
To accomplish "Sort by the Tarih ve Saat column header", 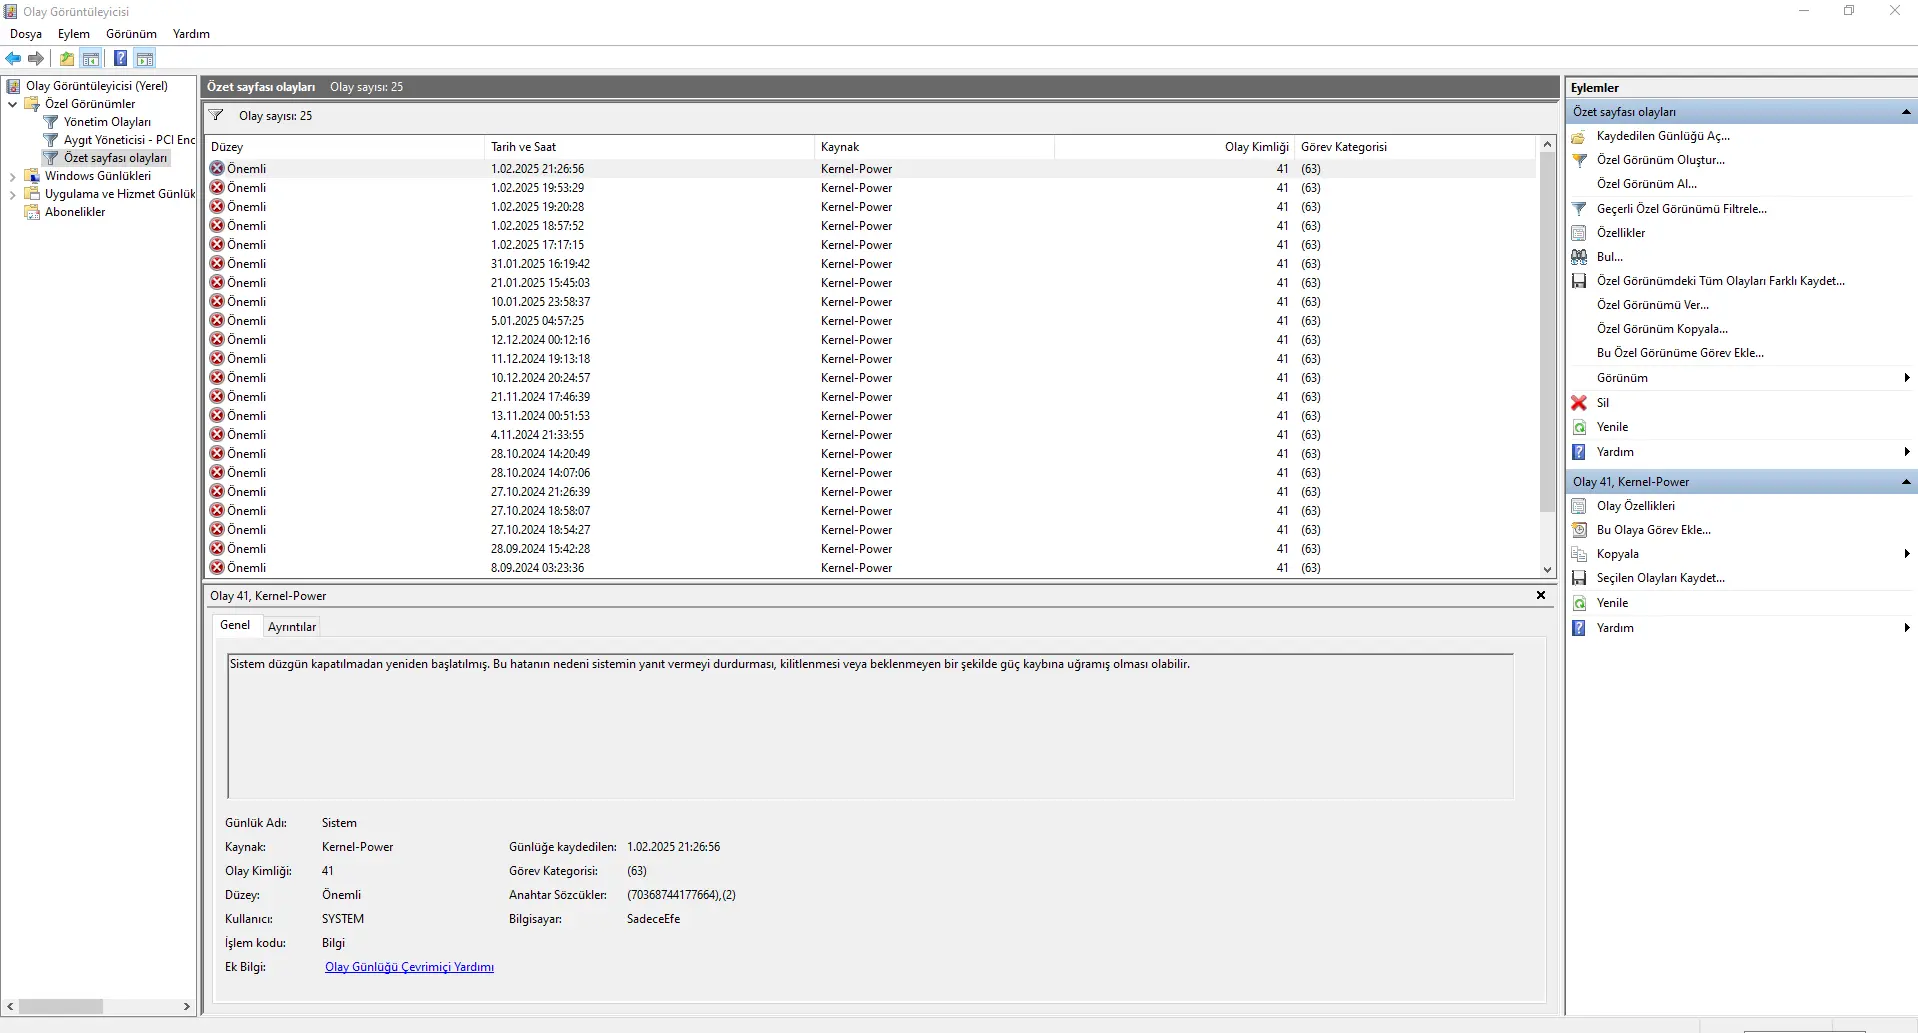I will 649,147.
